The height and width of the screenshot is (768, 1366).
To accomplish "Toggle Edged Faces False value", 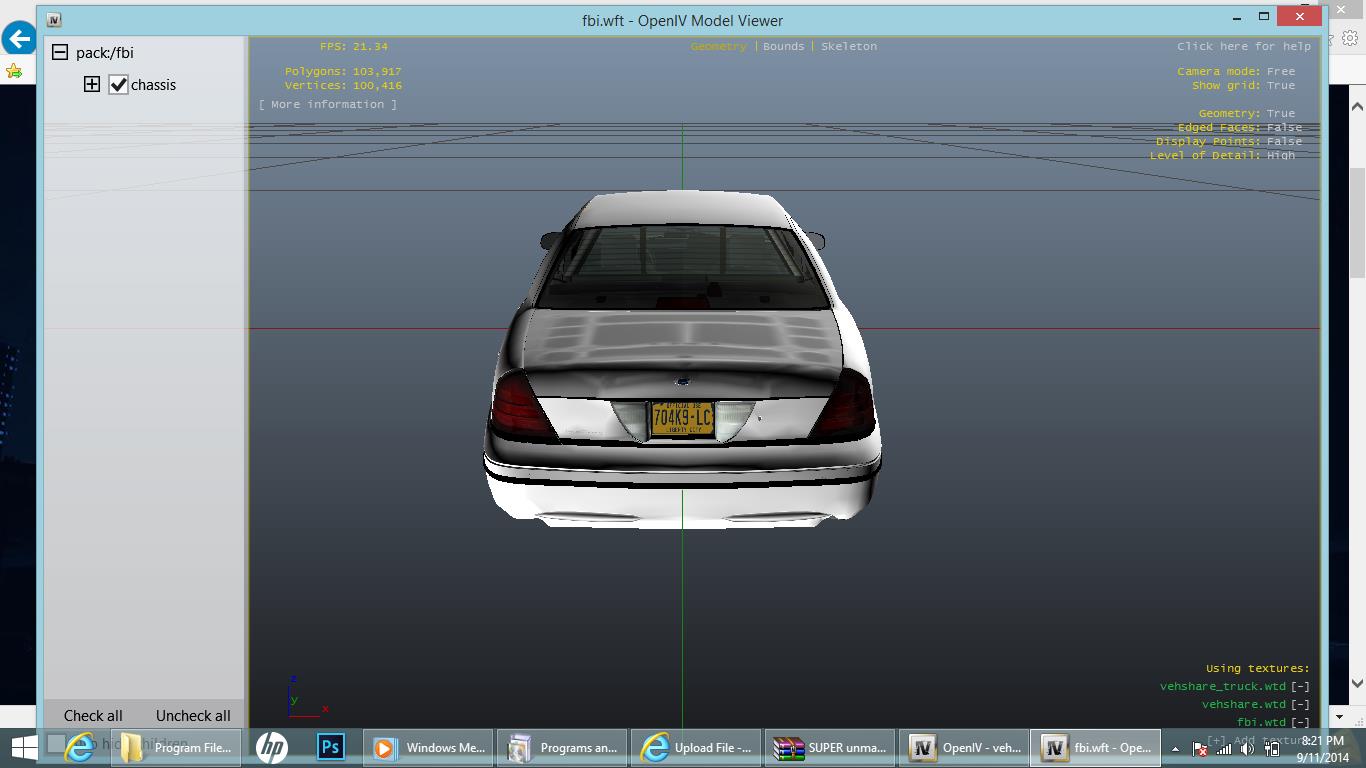I will [x=1284, y=128].
